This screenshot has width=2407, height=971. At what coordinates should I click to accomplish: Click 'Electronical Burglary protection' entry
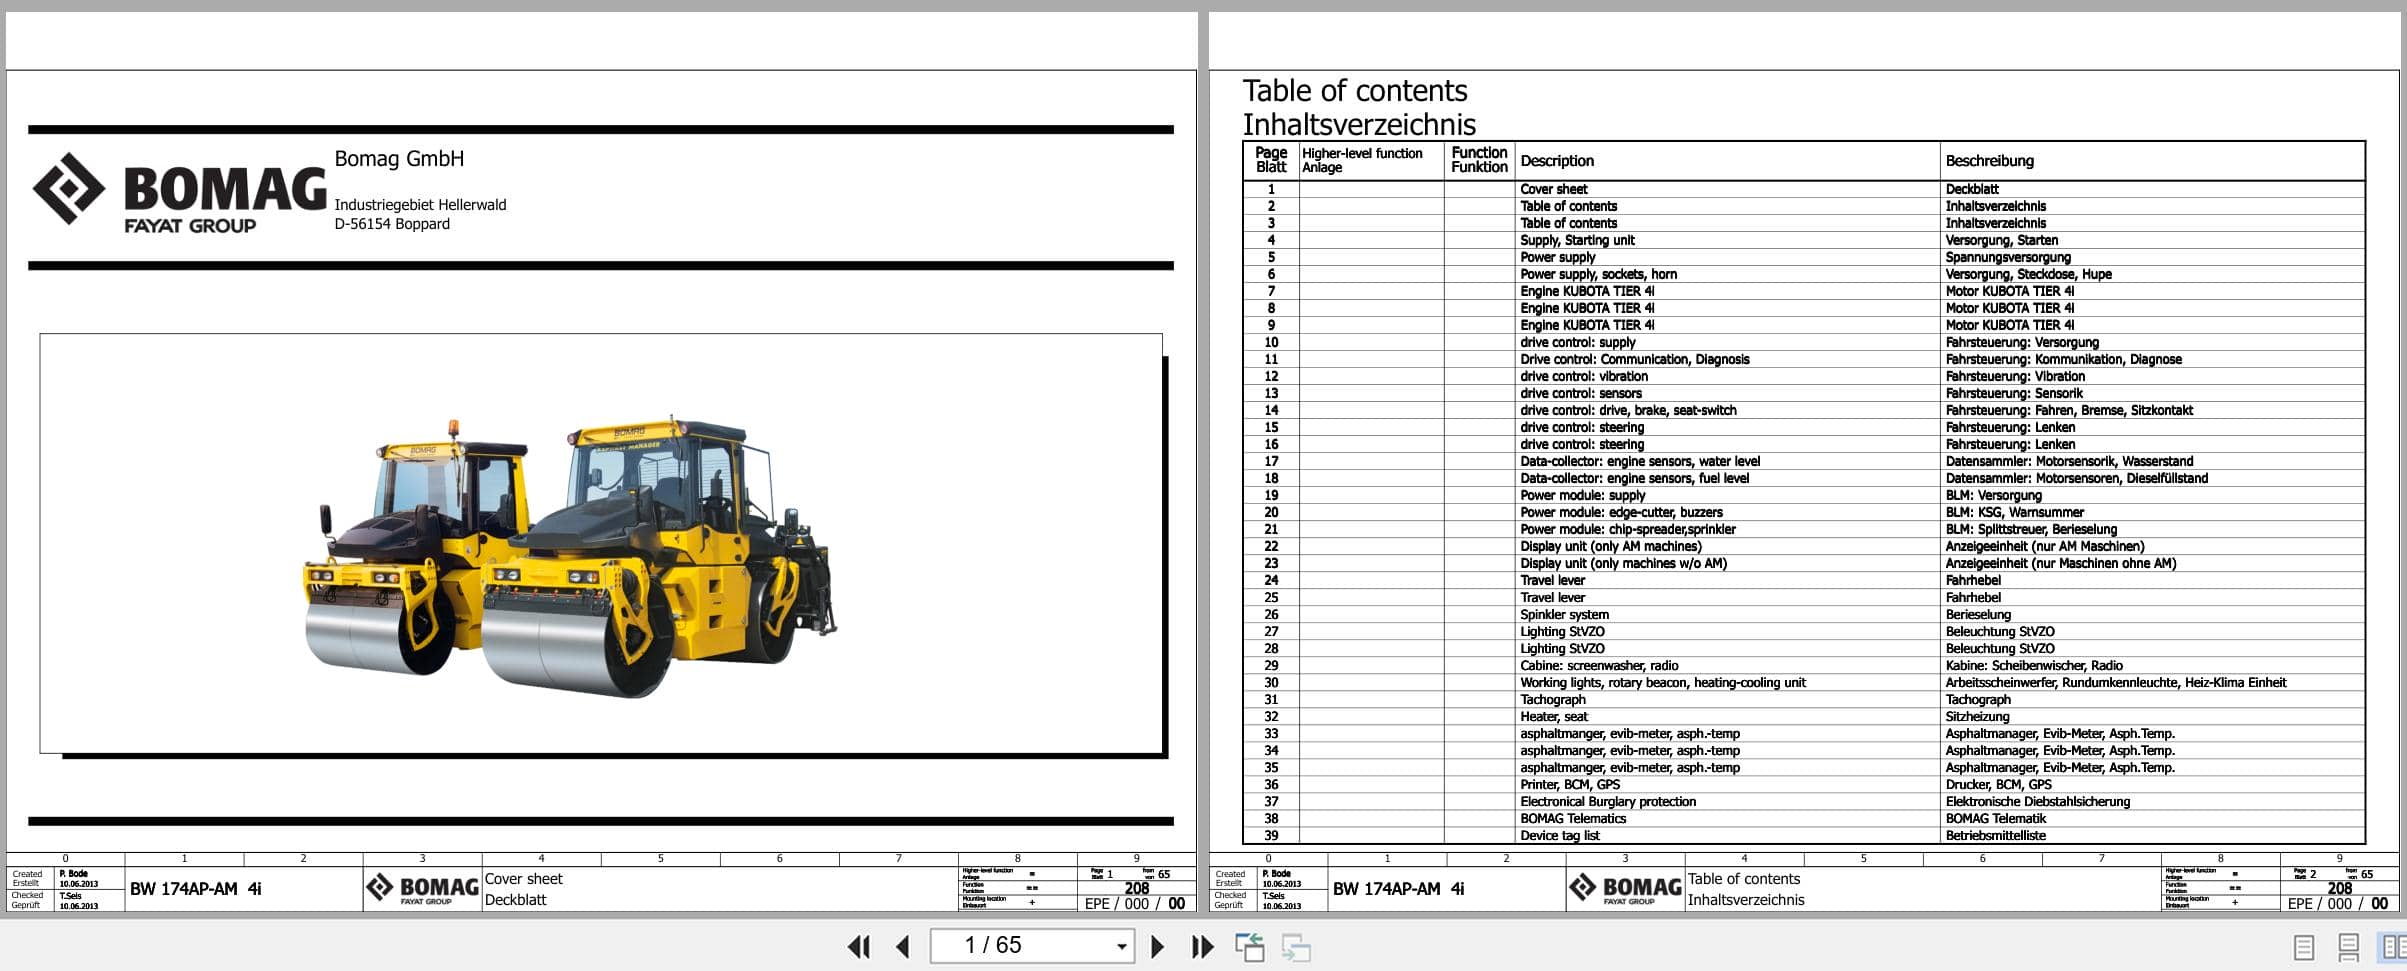[1608, 801]
